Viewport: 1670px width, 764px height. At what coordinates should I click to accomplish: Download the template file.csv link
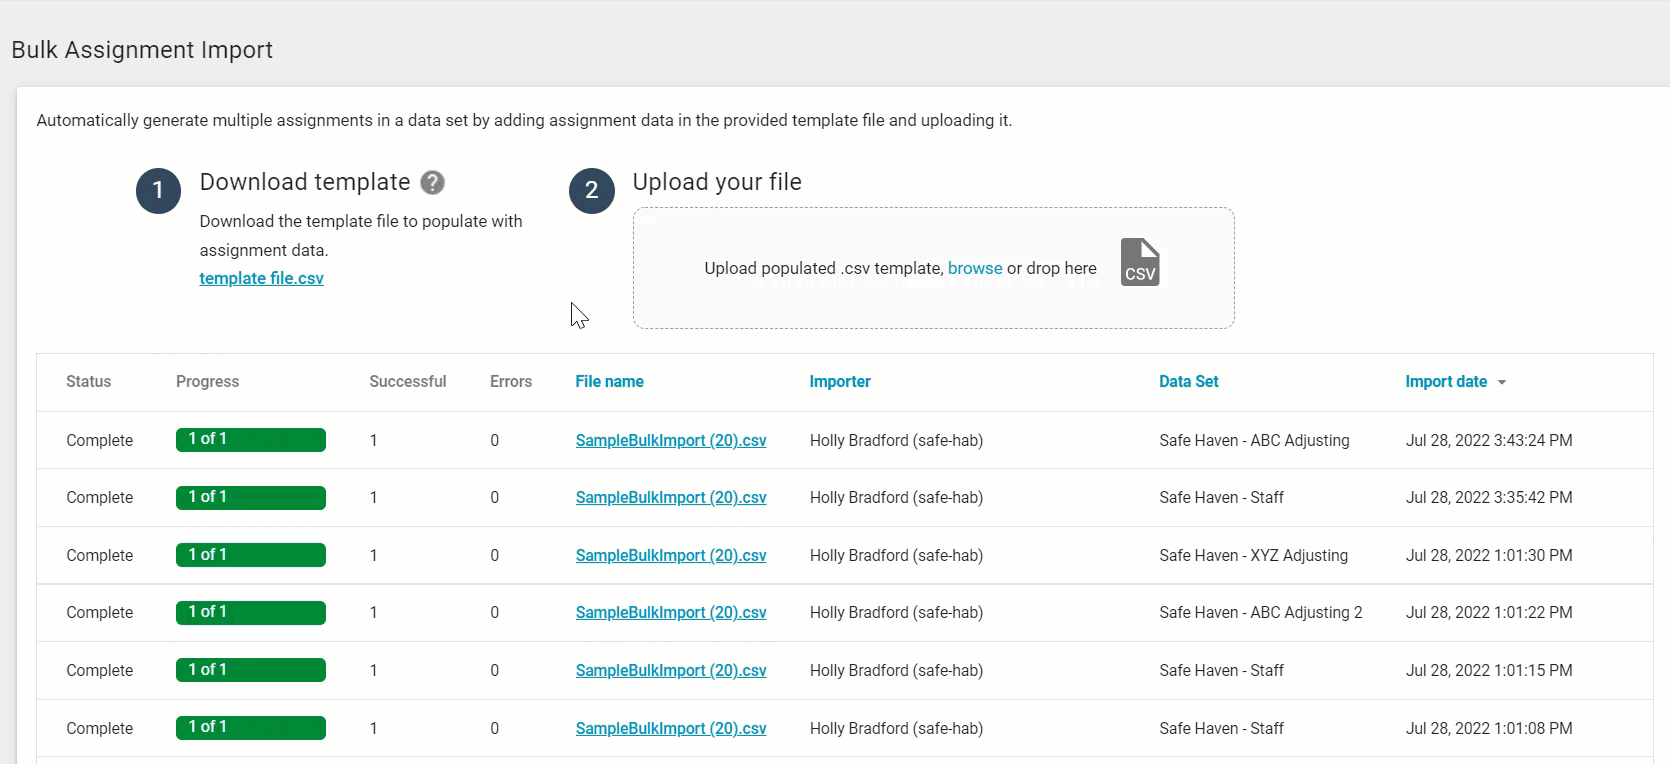click(261, 278)
